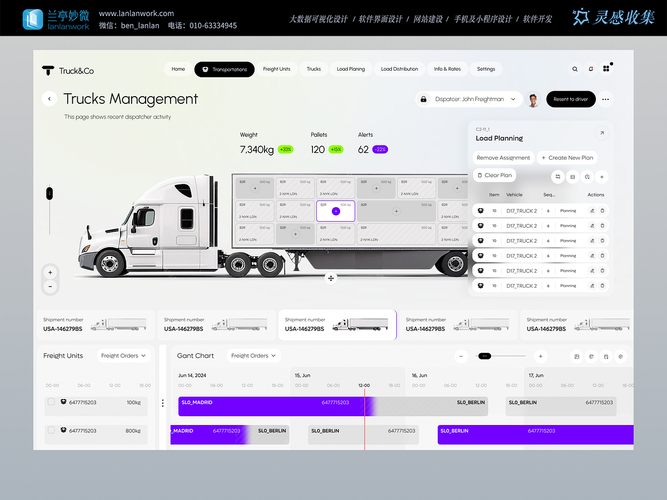The image size is (667, 500).
Task: Select the highlighted shipment USA-146279BS thumbnail
Action: click(337, 325)
